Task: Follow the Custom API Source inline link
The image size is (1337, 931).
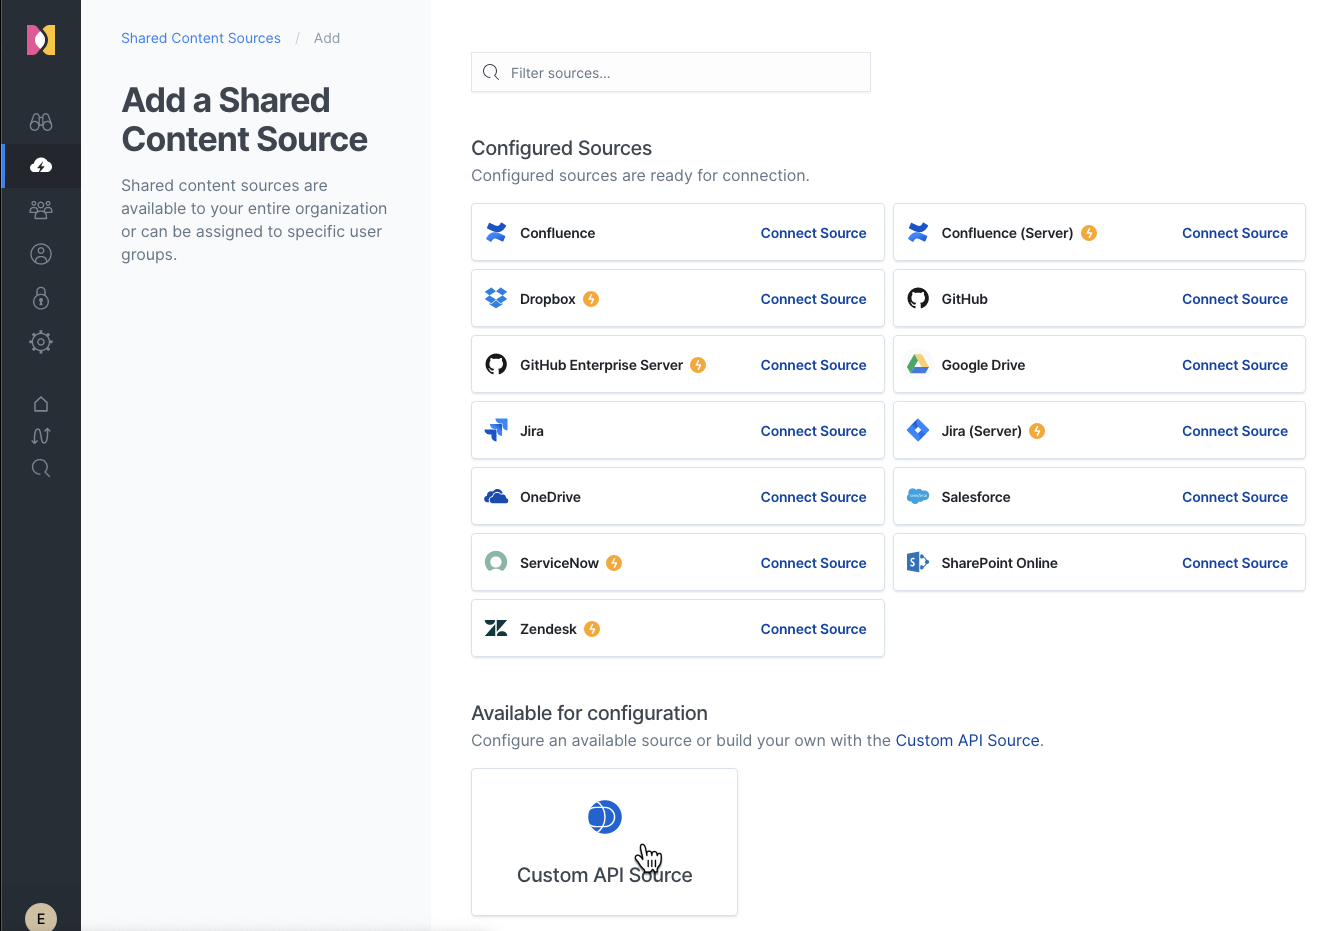Action: click(967, 740)
